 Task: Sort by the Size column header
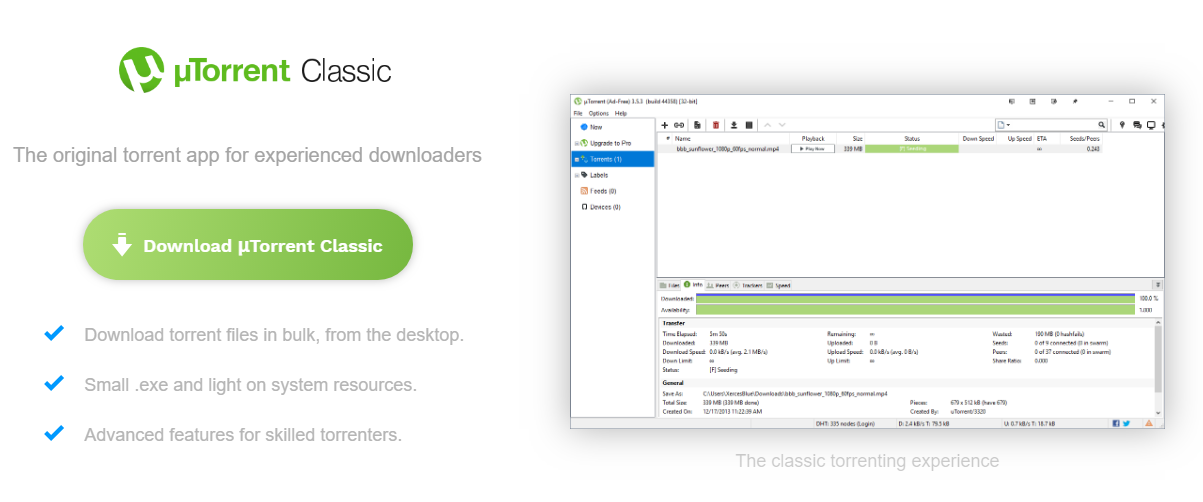click(857, 138)
